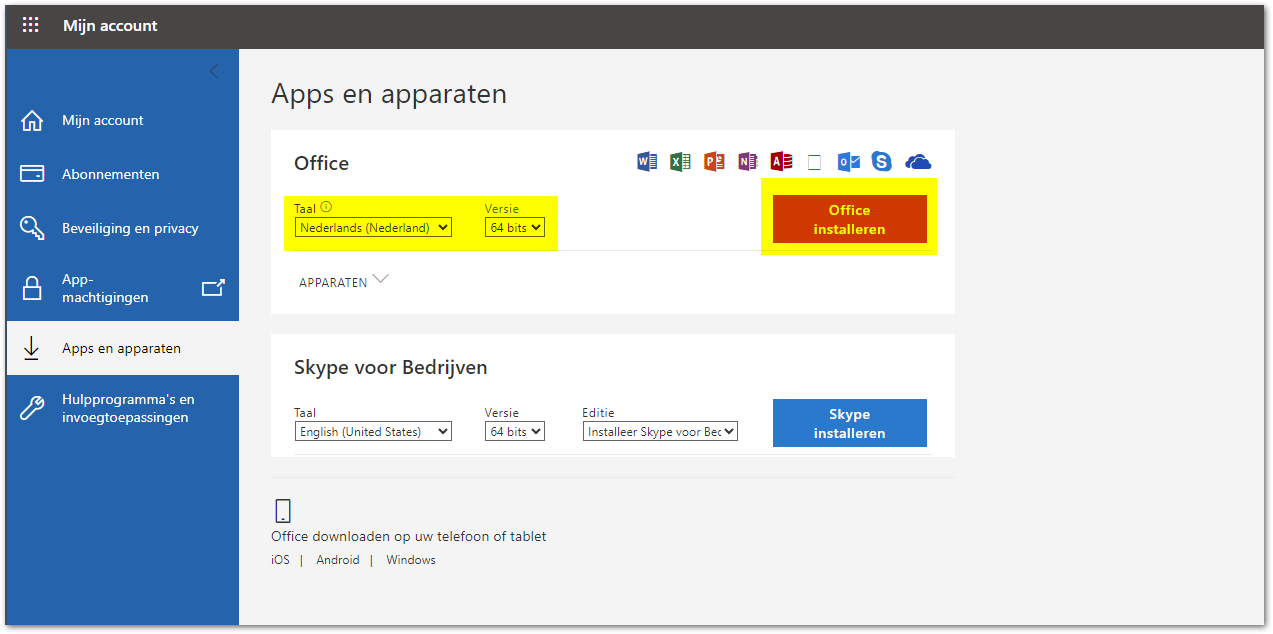Viewport: 1273px width, 634px height.
Task: Click the info icon beside Taal
Action: point(326,208)
